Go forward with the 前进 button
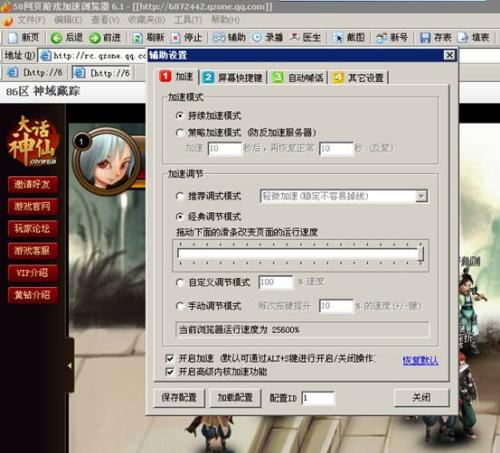 point(105,37)
